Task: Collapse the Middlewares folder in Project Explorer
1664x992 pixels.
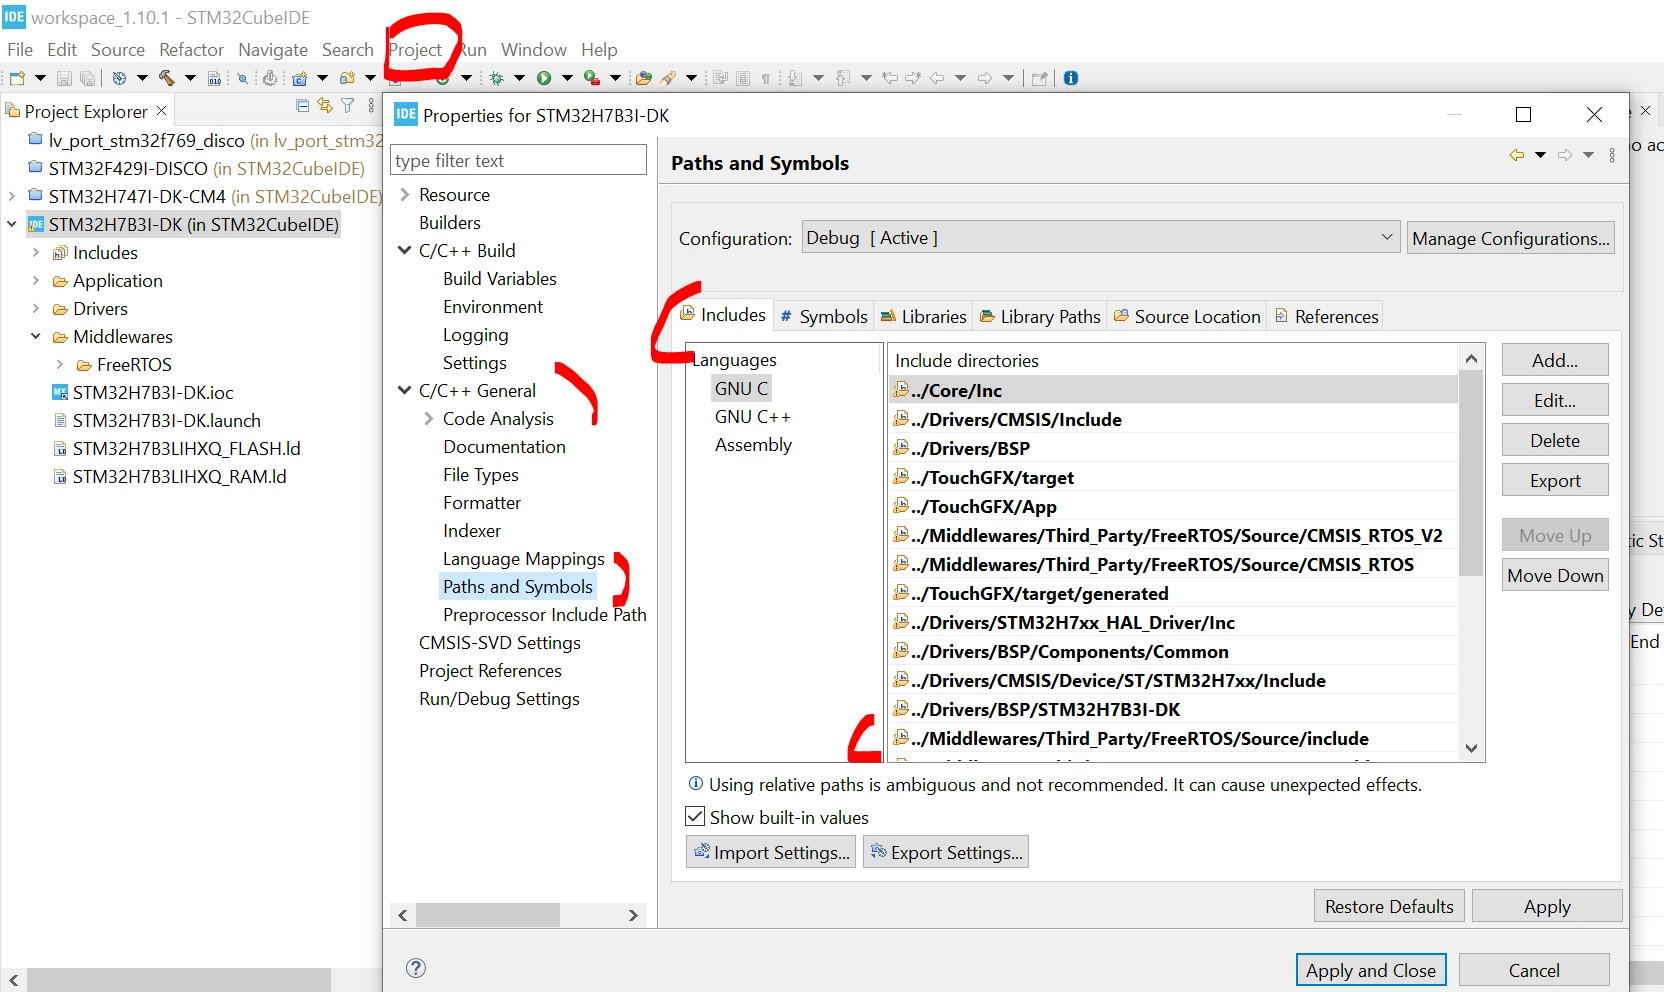Action: point(36,337)
